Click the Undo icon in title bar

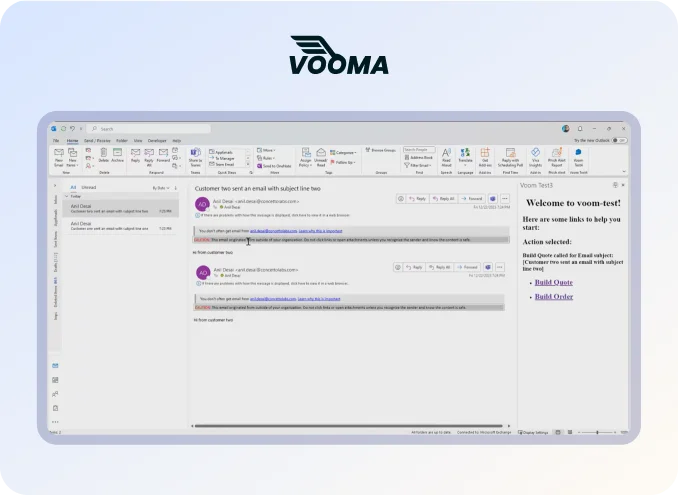click(72, 128)
